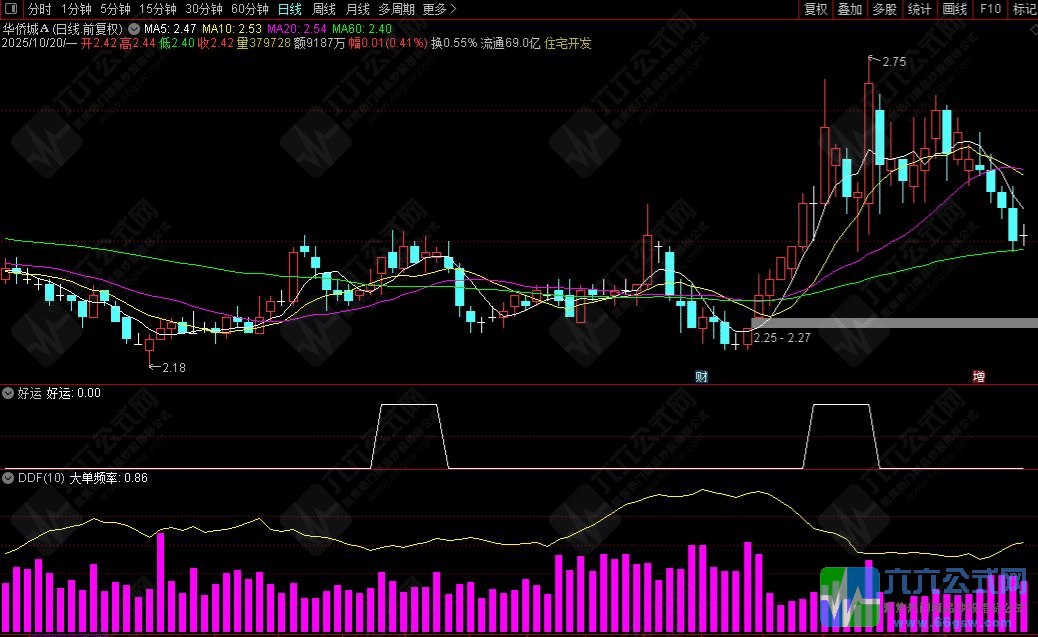
Task: Click the 叠加 overlay button
Action: coord(850,9)
